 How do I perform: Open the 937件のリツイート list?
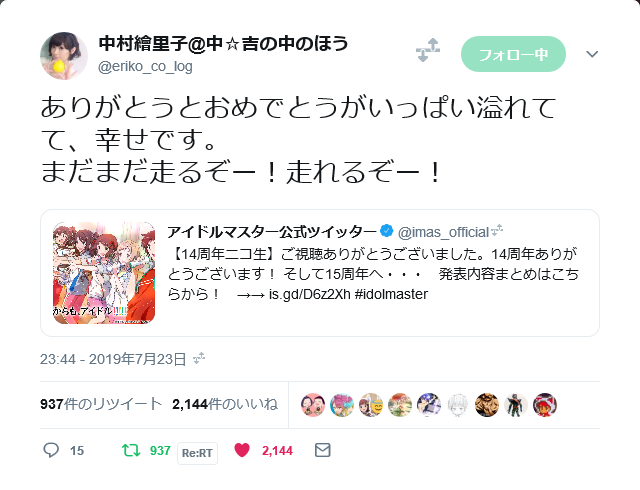click(x=101, y=404)
